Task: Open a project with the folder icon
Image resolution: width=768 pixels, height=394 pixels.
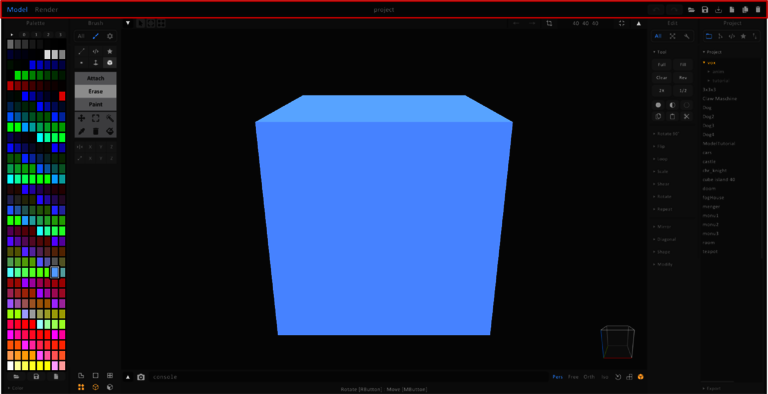Action: [x=692, y=10]
